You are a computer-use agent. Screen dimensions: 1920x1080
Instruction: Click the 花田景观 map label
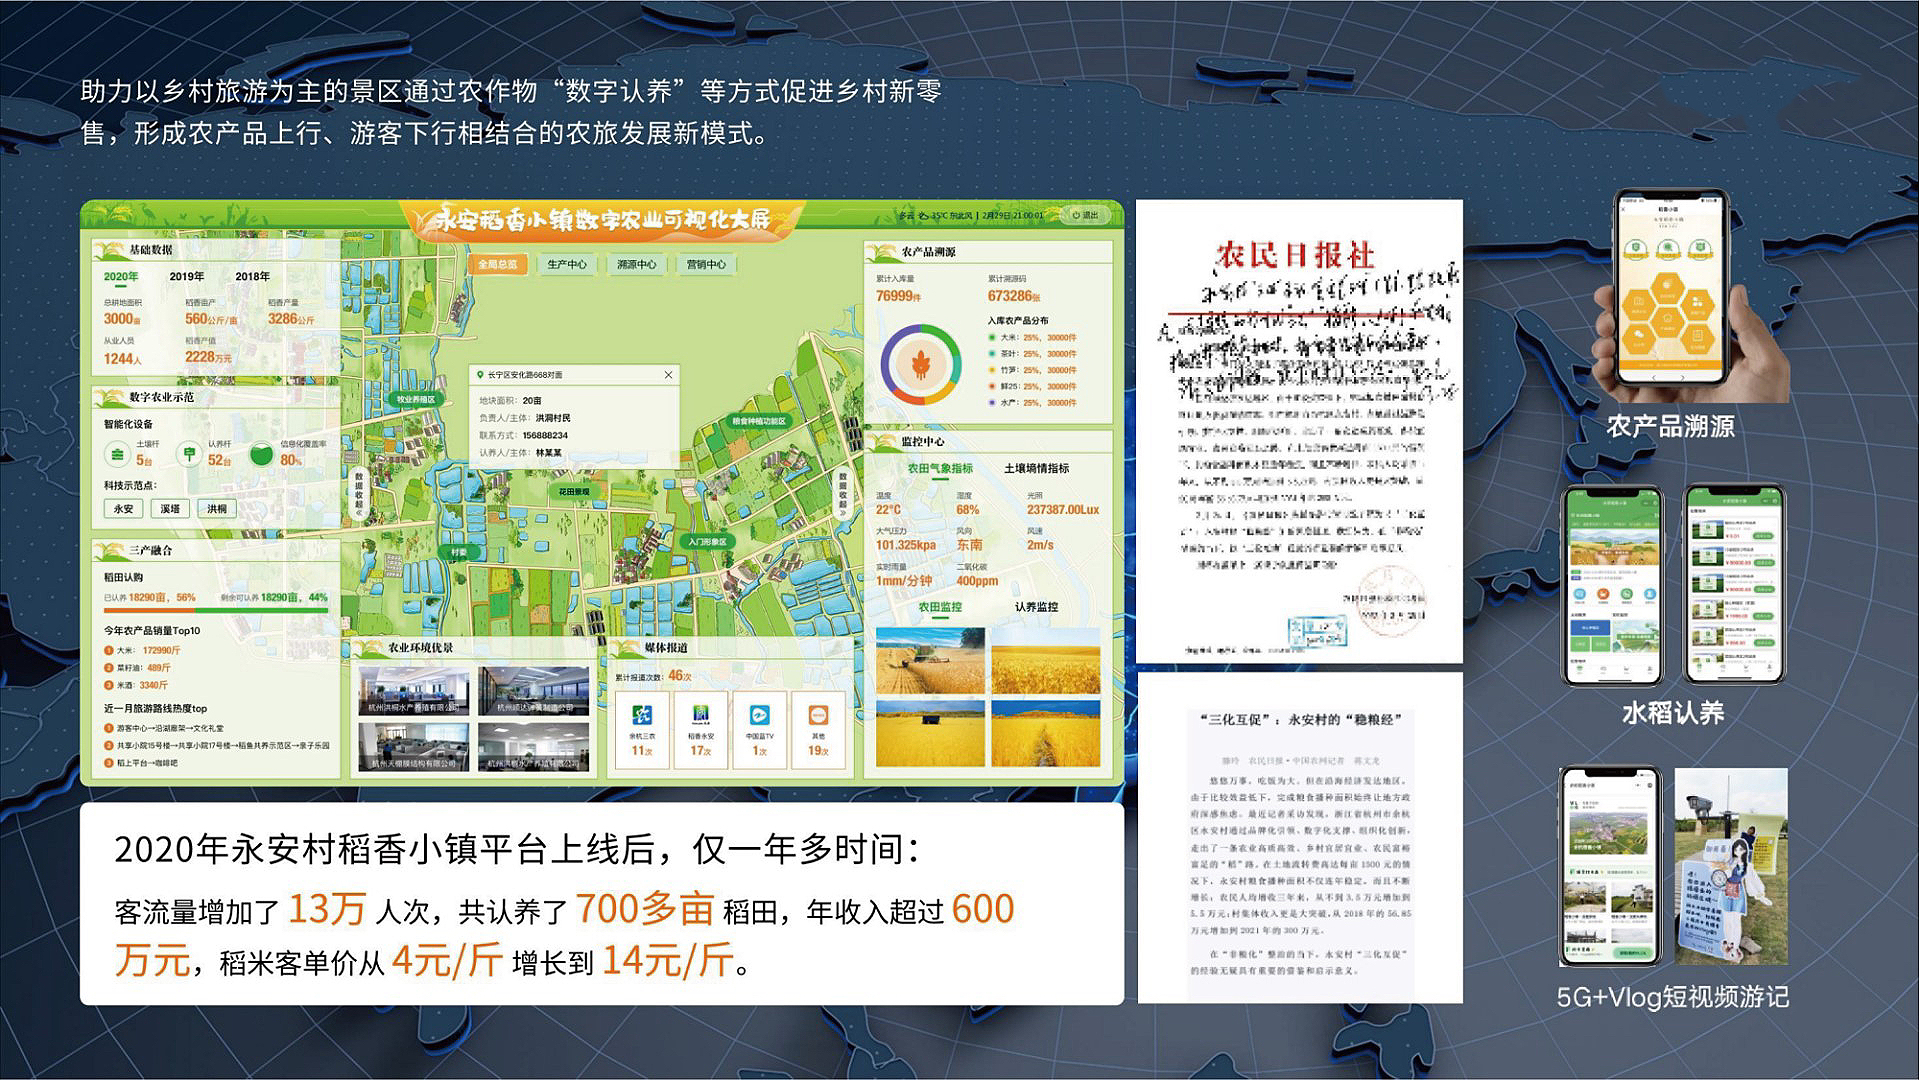(573, 492)
